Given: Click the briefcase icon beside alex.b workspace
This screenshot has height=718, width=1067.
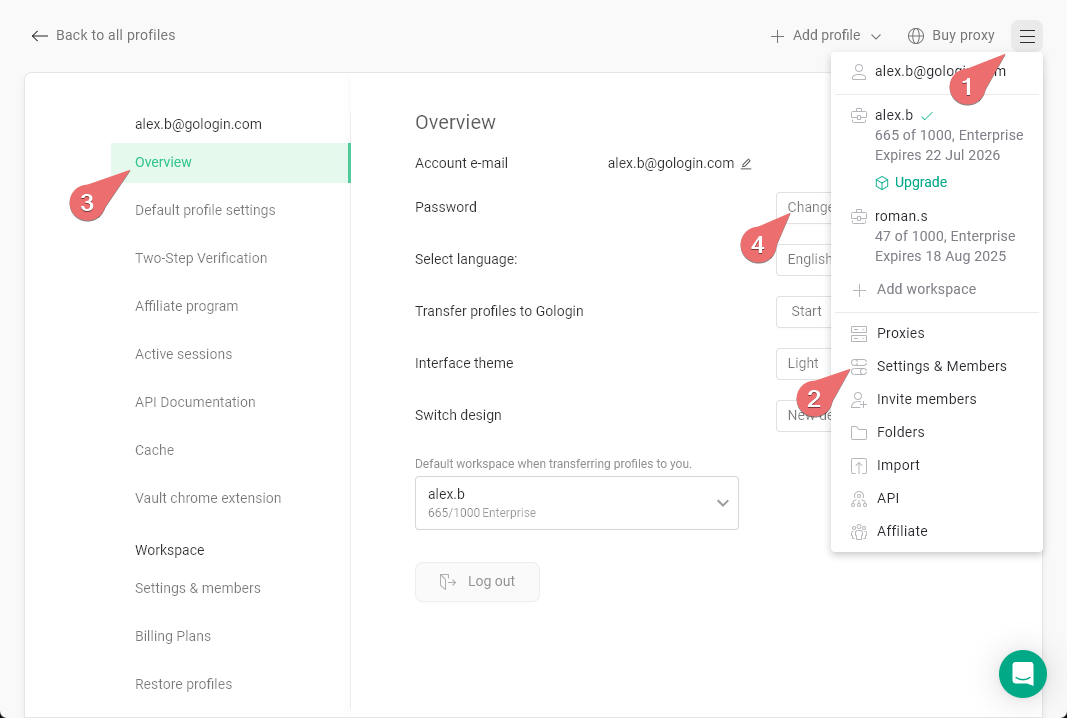Looking at the screenshot, I should [859, 116].
